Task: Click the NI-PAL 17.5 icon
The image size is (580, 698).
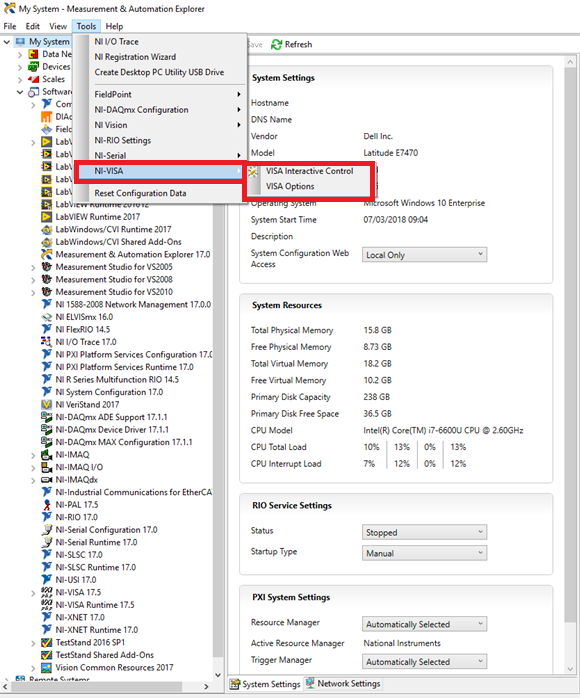Action: tap(46, 505)
